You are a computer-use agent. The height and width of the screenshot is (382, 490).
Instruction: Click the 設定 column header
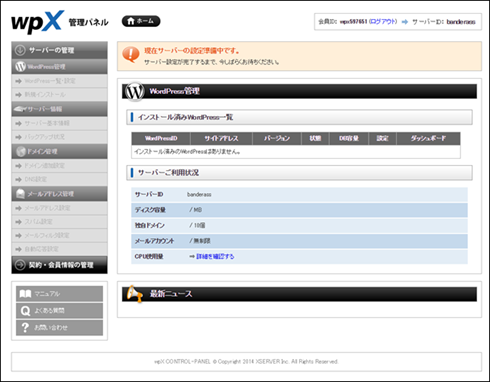[x=382, y=138]
